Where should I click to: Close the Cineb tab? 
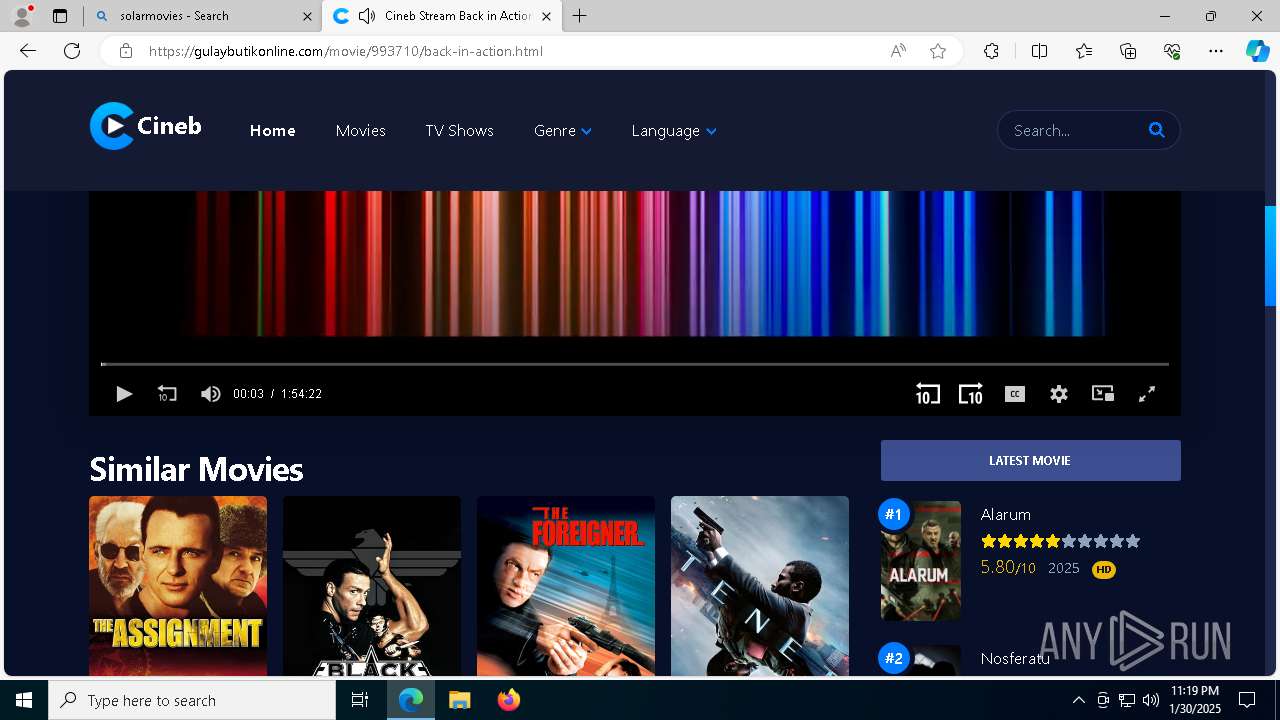coord(547,16)
